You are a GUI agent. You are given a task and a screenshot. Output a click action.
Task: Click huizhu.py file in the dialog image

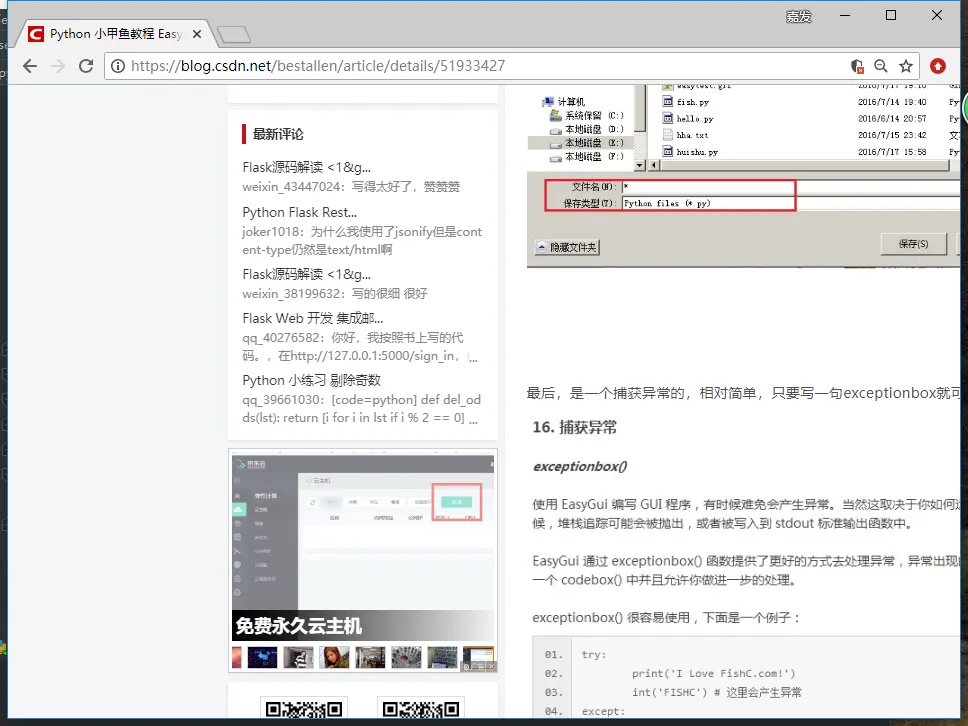[690, 152]
